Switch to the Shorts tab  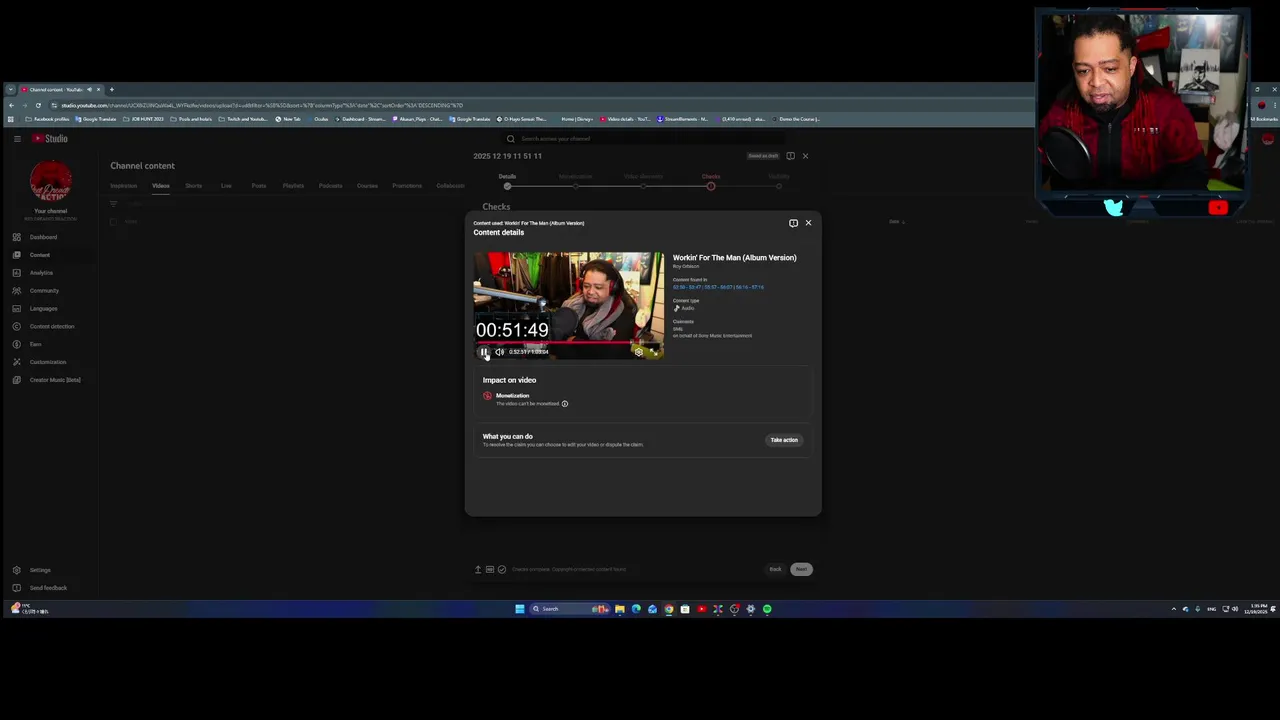pos(194,186)
